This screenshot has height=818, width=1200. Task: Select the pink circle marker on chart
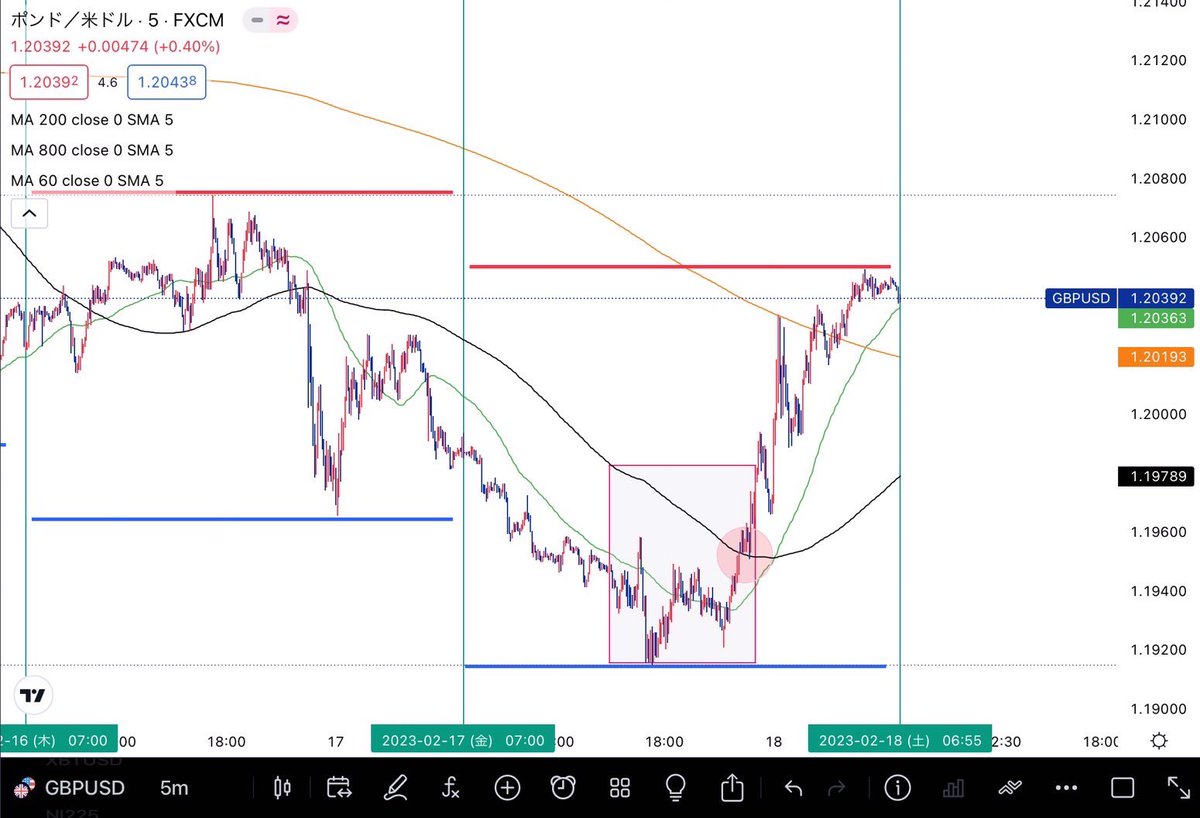point(744,554)
